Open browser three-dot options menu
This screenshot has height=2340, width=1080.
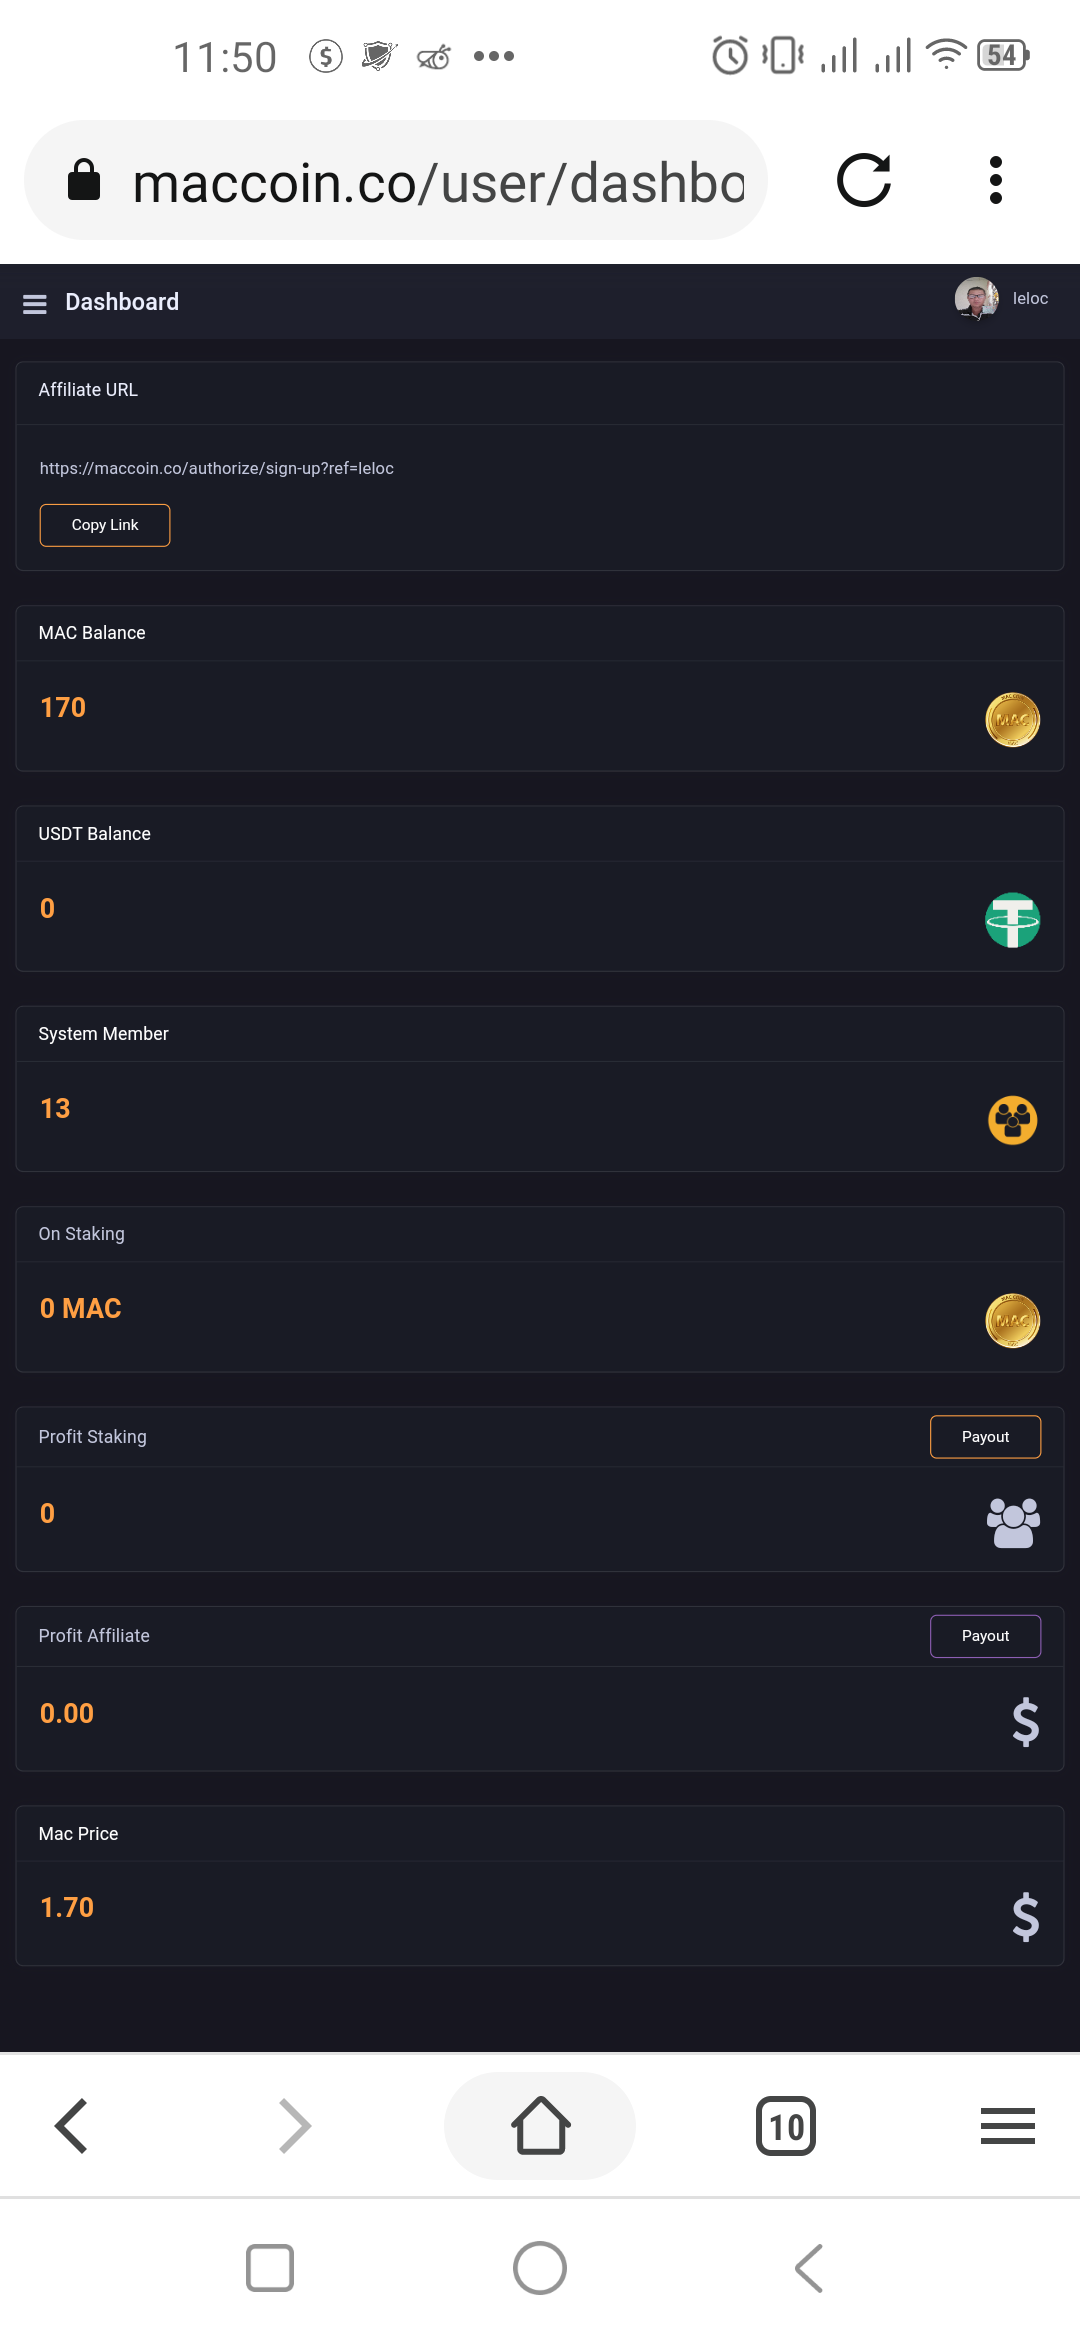(995, 181)
